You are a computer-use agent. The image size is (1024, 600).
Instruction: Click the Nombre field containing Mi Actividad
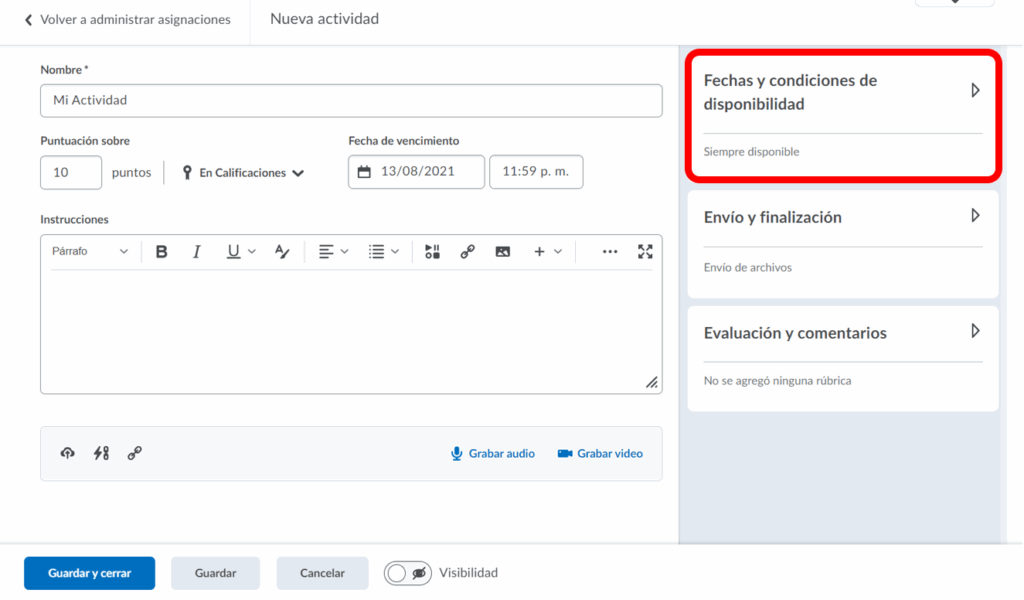click(351, 101)
